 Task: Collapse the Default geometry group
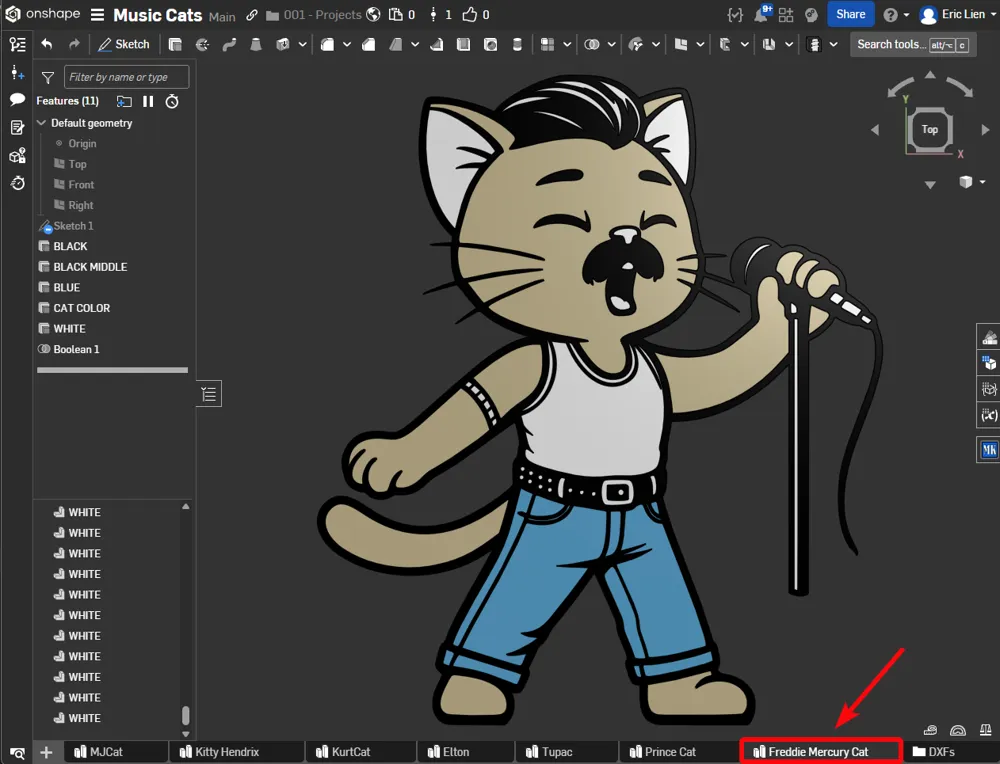(41, 122)
